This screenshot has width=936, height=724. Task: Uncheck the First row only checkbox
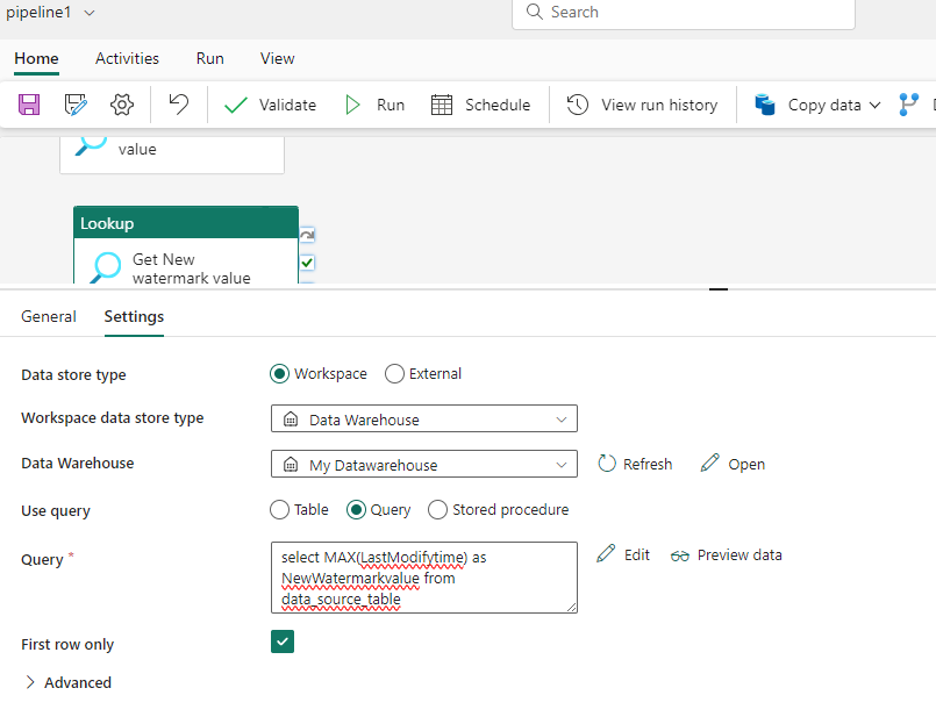coord(282,642)
